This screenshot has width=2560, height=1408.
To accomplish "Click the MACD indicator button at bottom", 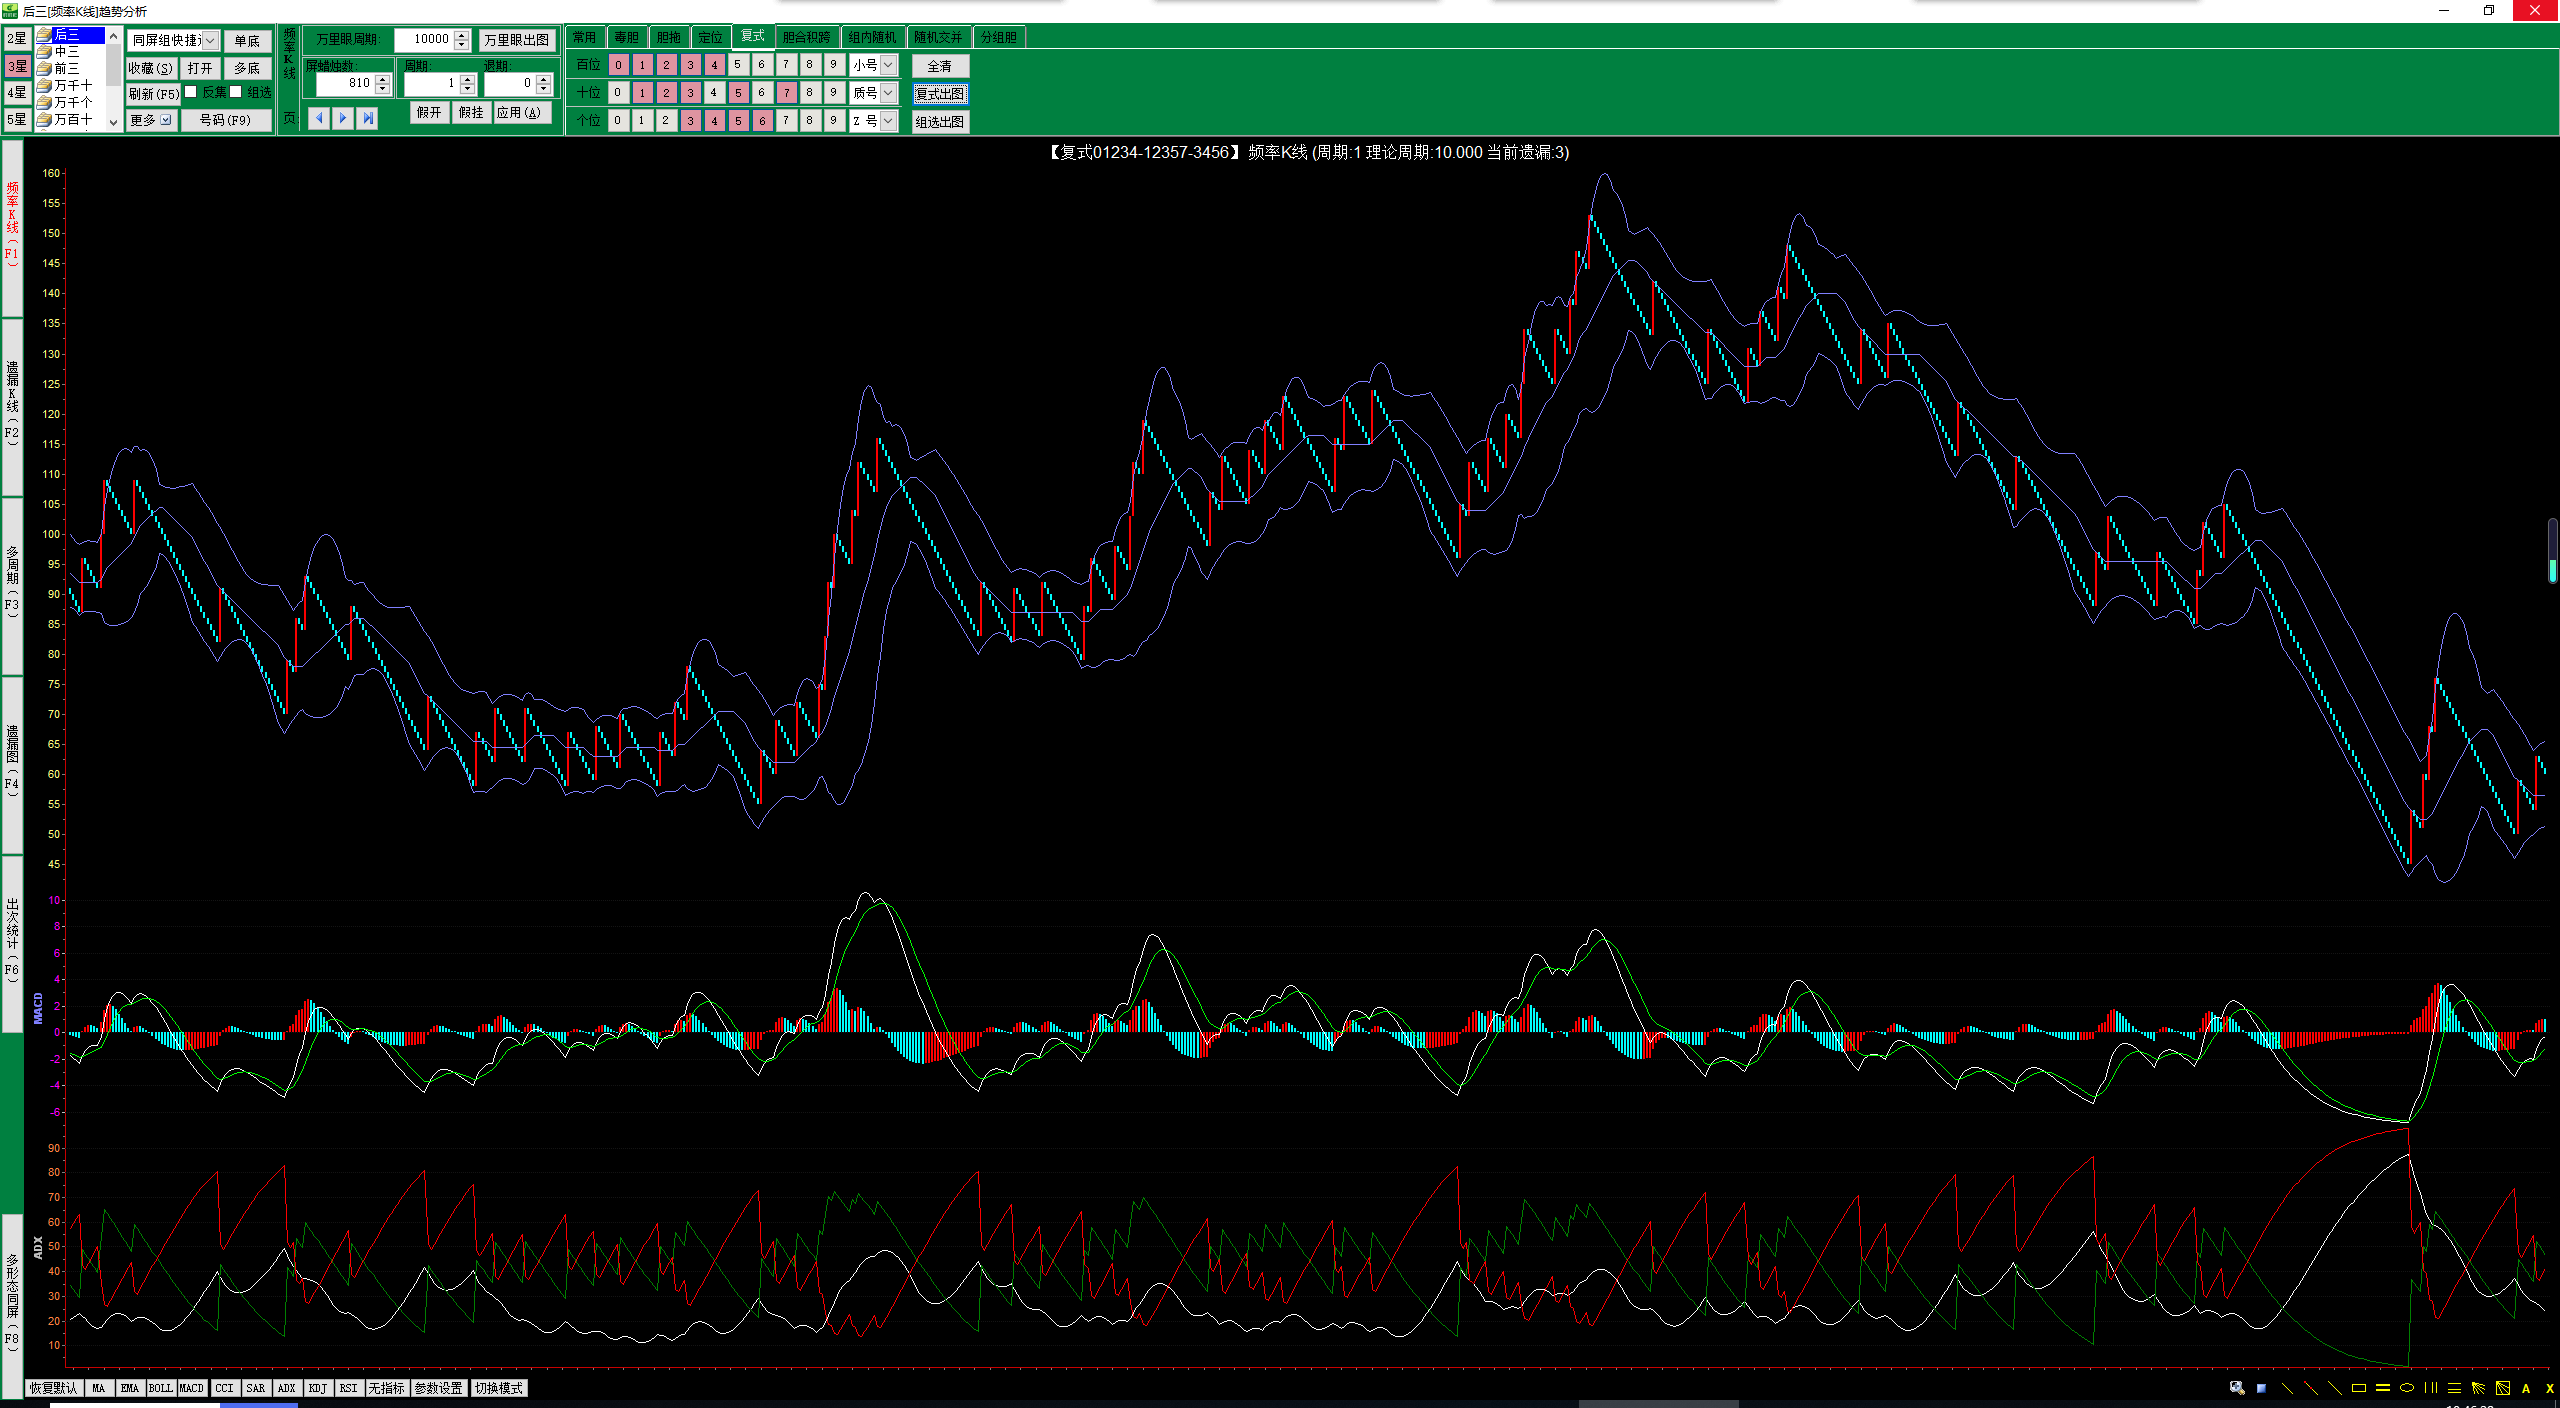I will 191,1388.
